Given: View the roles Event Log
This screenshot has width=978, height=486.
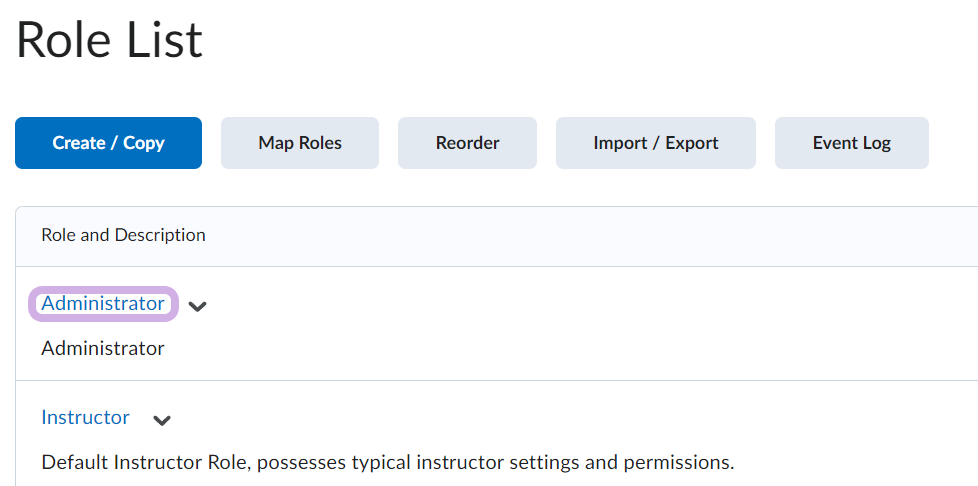Looking at the screenshot, I should pyautogui.click(x=851, y=143).
